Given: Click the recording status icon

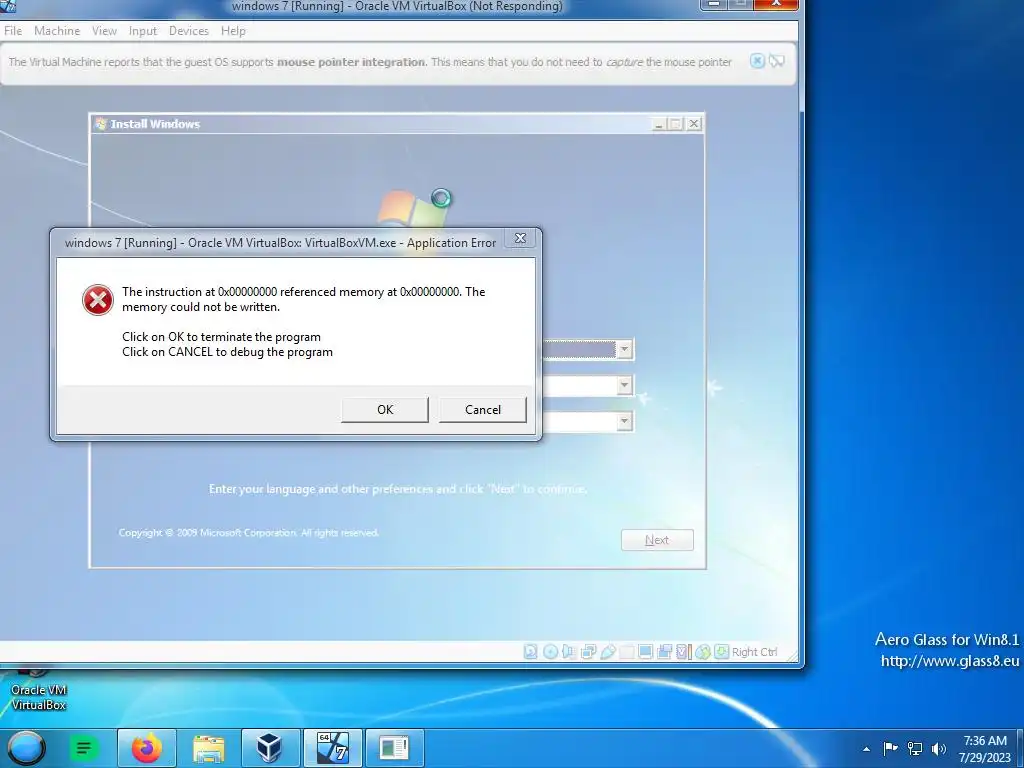Looking at the screenshot, I should [x=664, y=652].
